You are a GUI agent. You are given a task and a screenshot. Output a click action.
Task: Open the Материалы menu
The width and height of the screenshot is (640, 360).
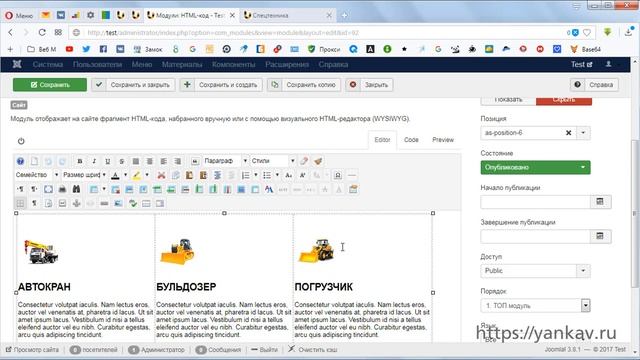[182, 64]
